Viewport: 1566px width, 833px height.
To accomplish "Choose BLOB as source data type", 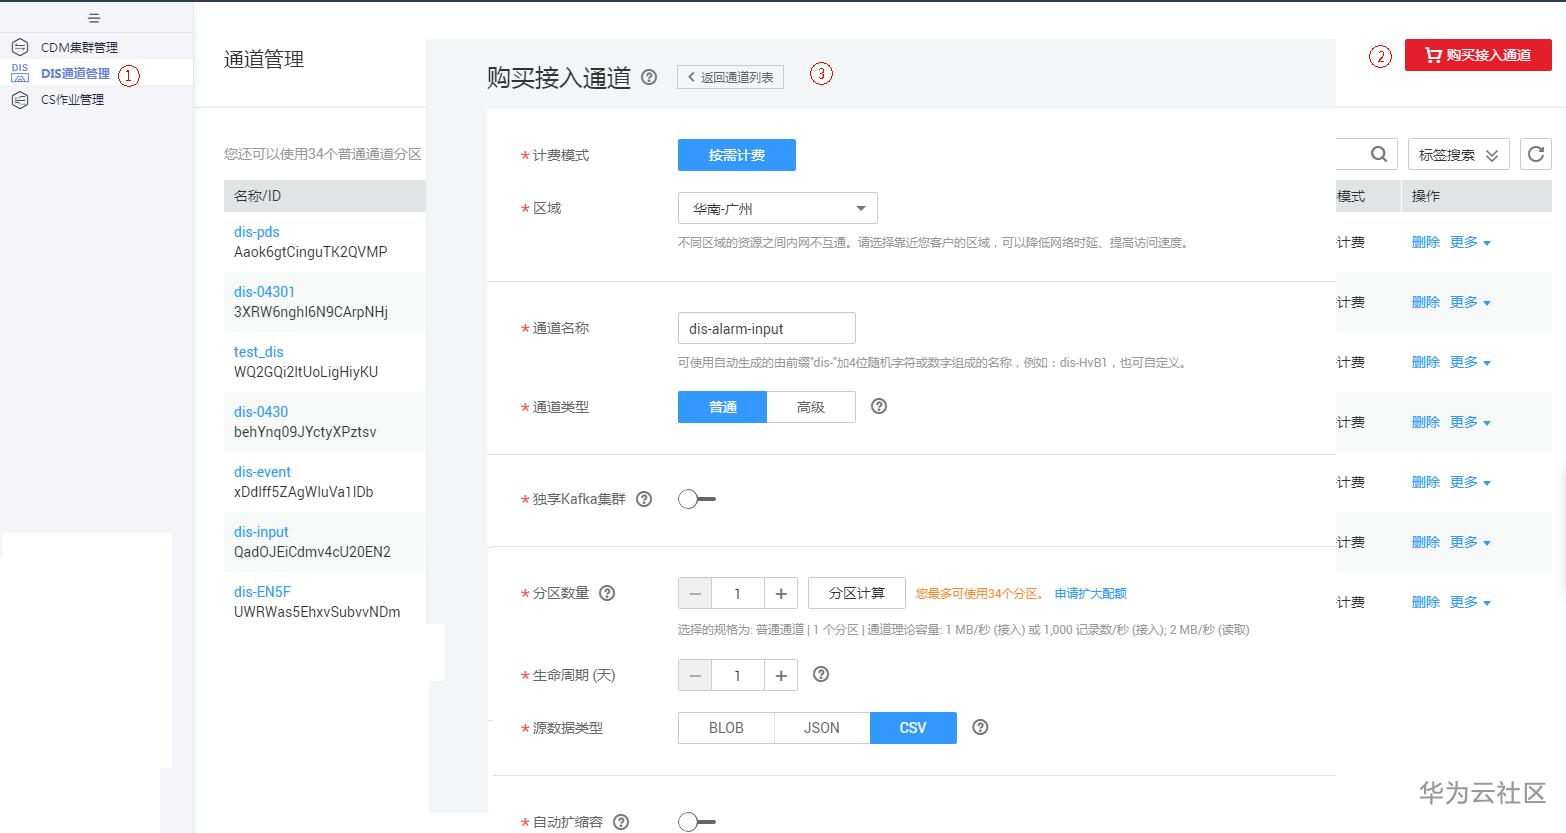I will (x=726, y=728).
